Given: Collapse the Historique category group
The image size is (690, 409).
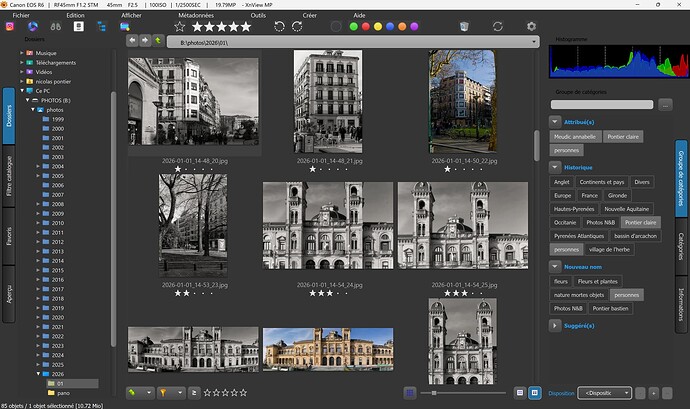Looking at the screenshot, I should (555, 167).
